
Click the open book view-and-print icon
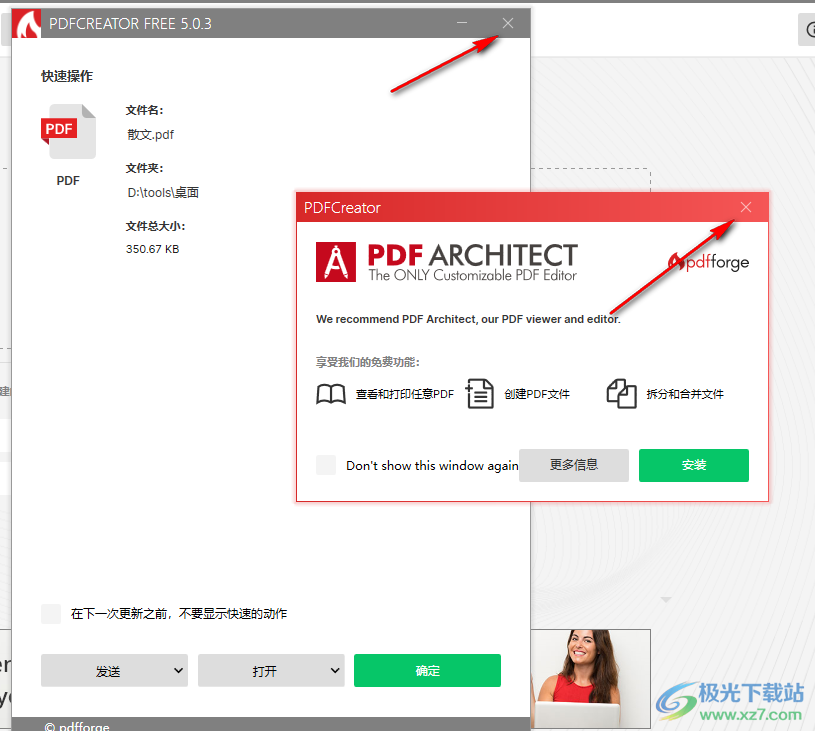pyautogui.click(x=331, y=394)
